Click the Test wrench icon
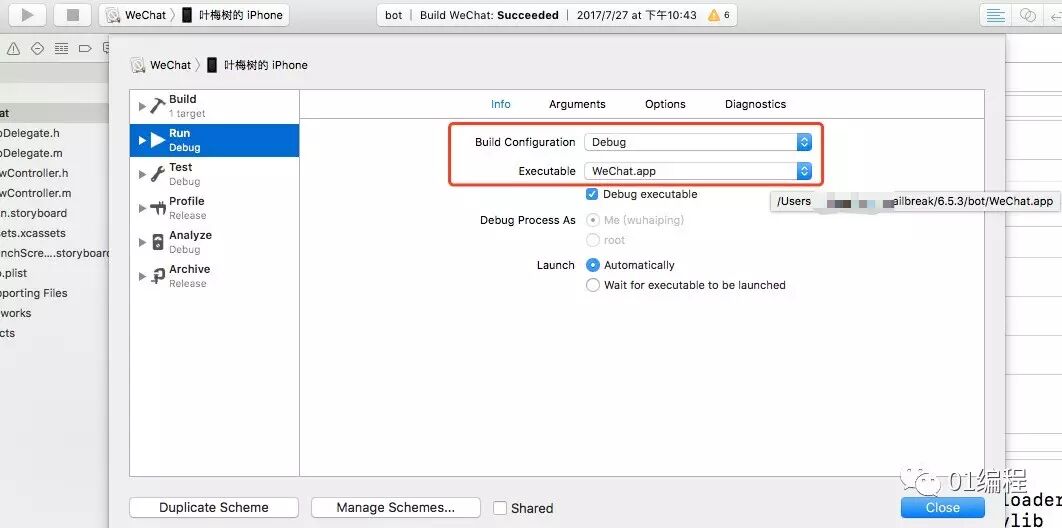The width and height of the screenshot is (1062, 528). point(158,174)
